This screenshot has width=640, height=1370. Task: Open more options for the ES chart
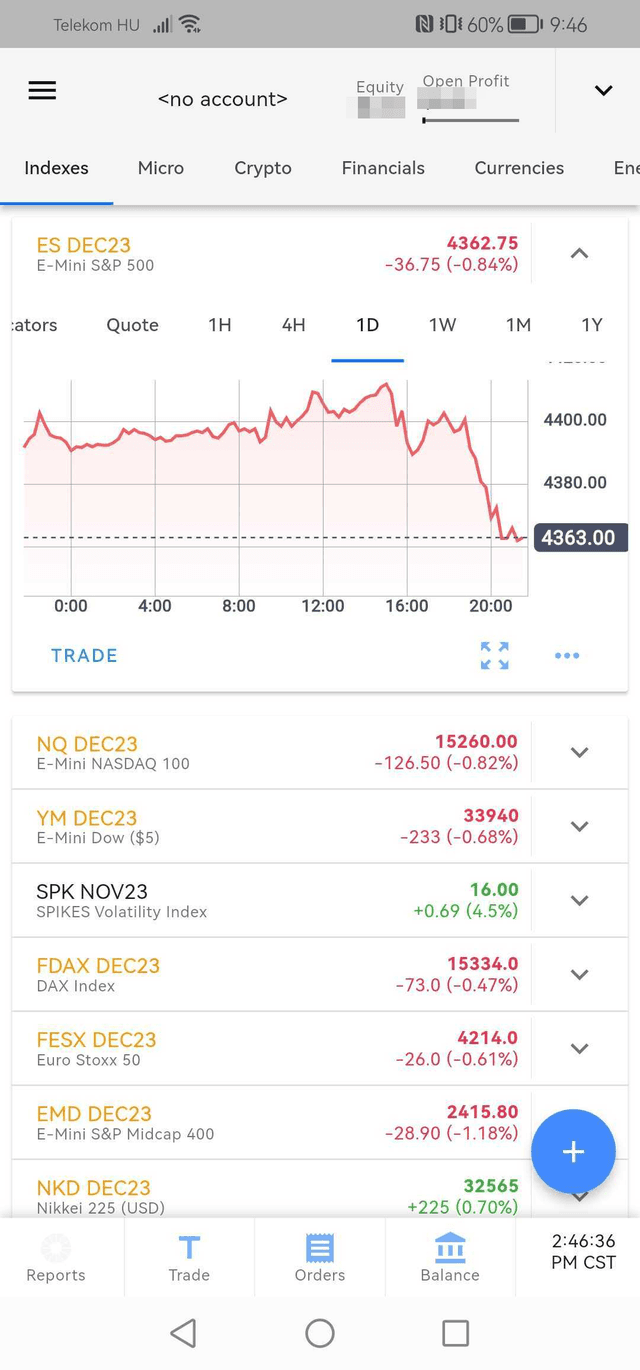(x=567, y=655)
